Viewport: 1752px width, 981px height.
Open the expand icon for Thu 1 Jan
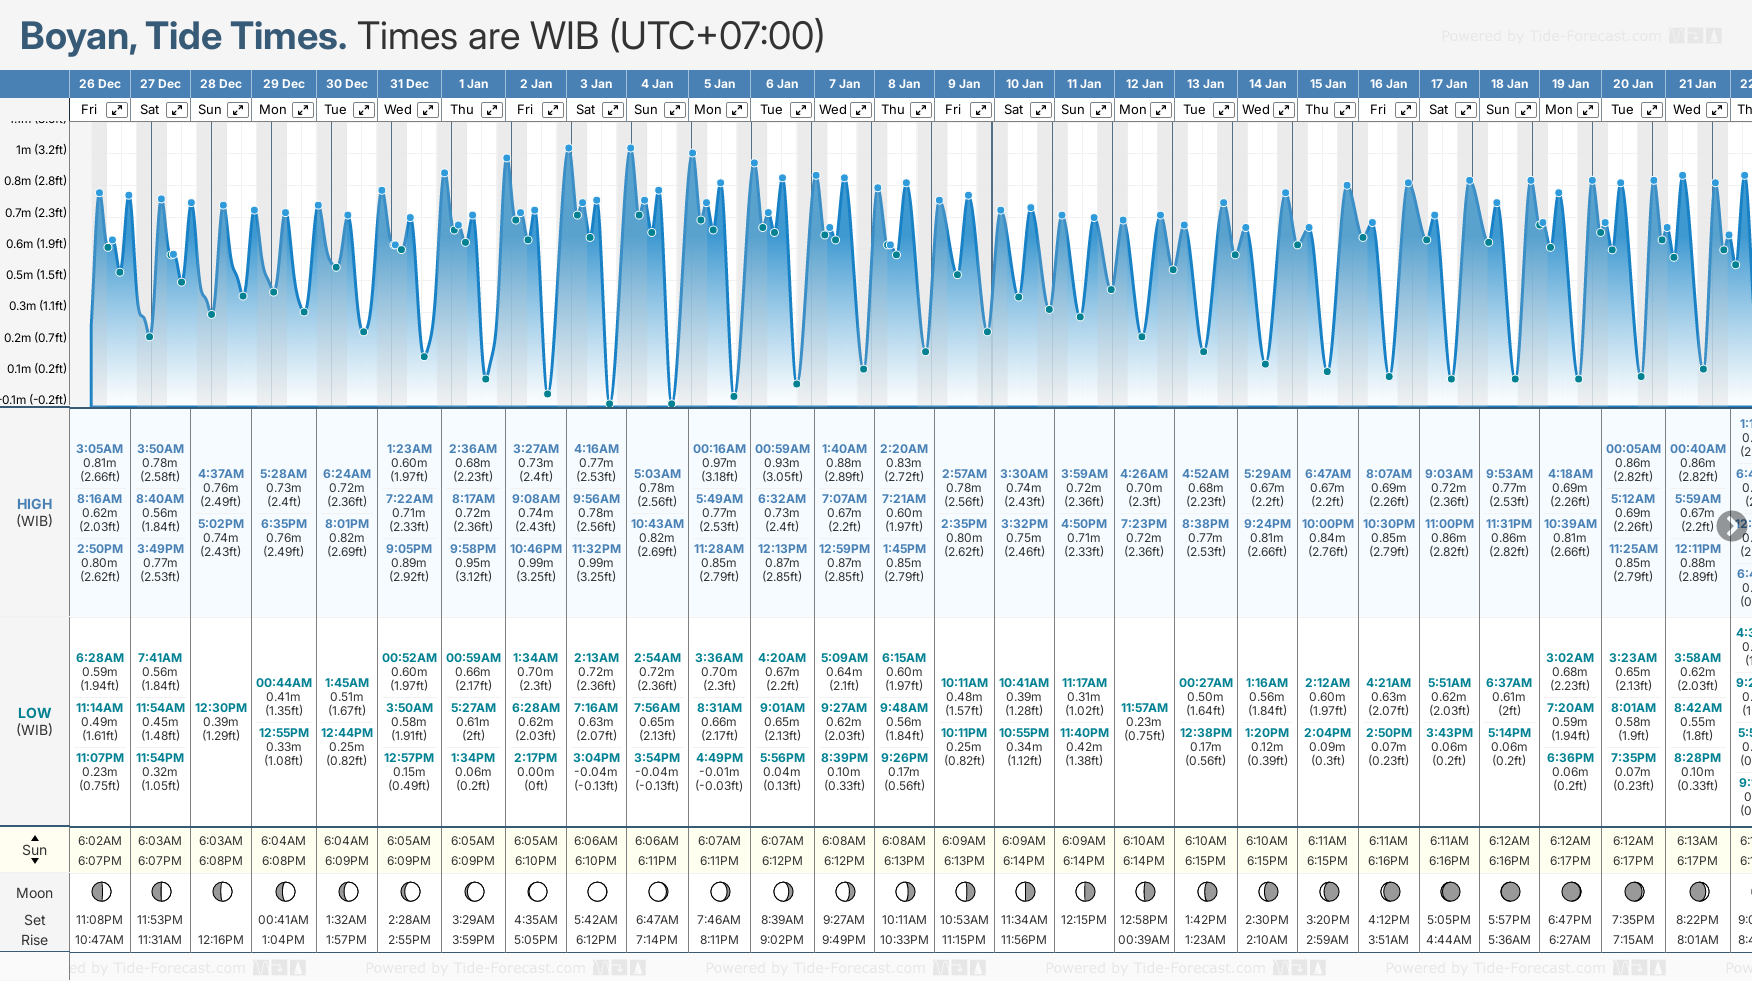pyautogui.click(x=491, y=110)
